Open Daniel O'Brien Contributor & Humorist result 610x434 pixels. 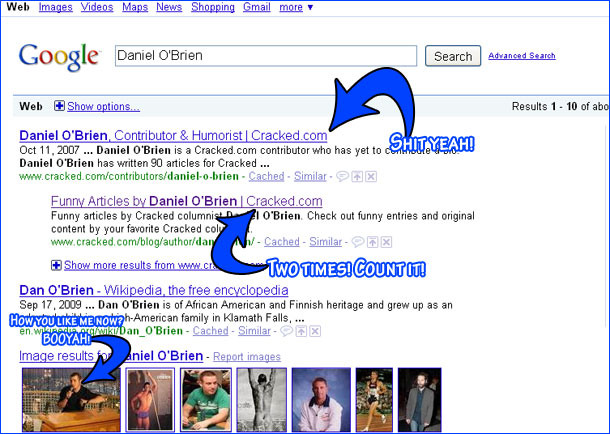coord(173,135)
